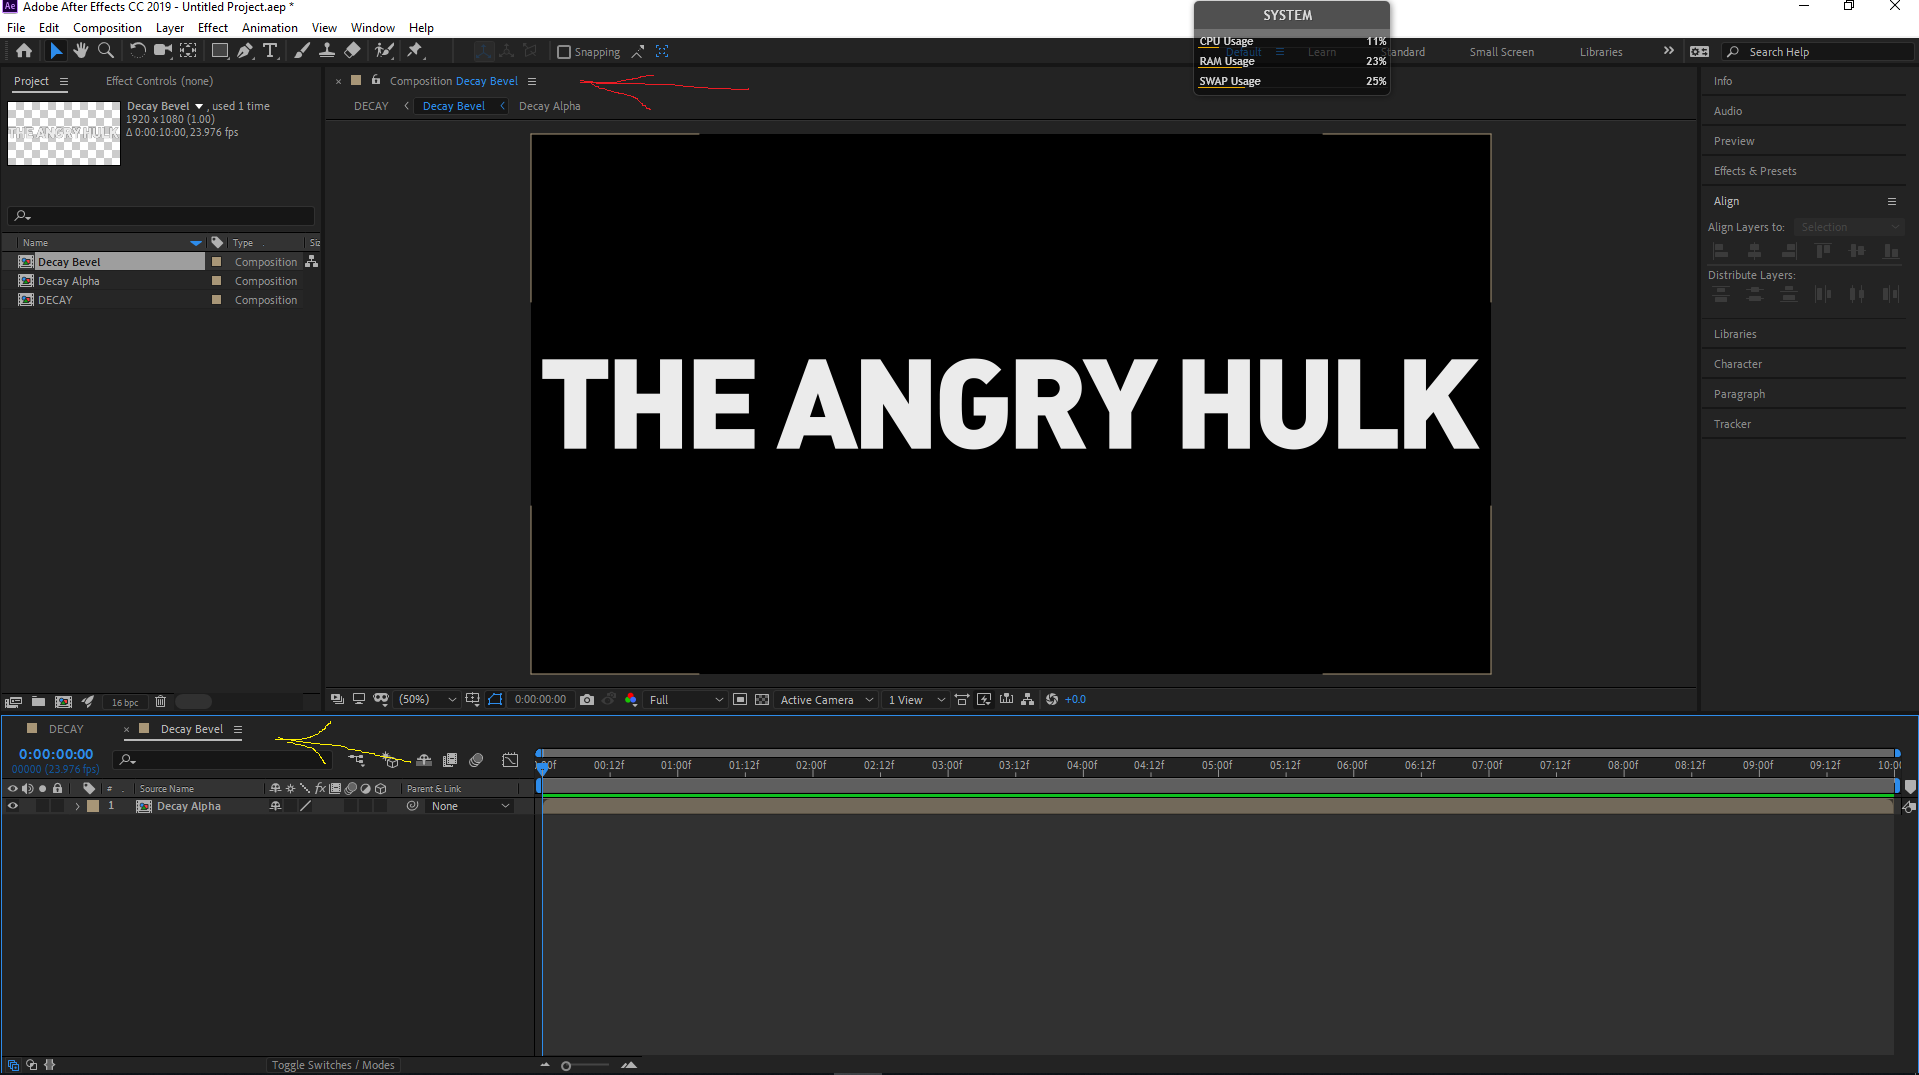Open the Active Camera dropdown
Viewport: 1919px width, 1075px height.
pyautogui.click(x=826, y=700)
